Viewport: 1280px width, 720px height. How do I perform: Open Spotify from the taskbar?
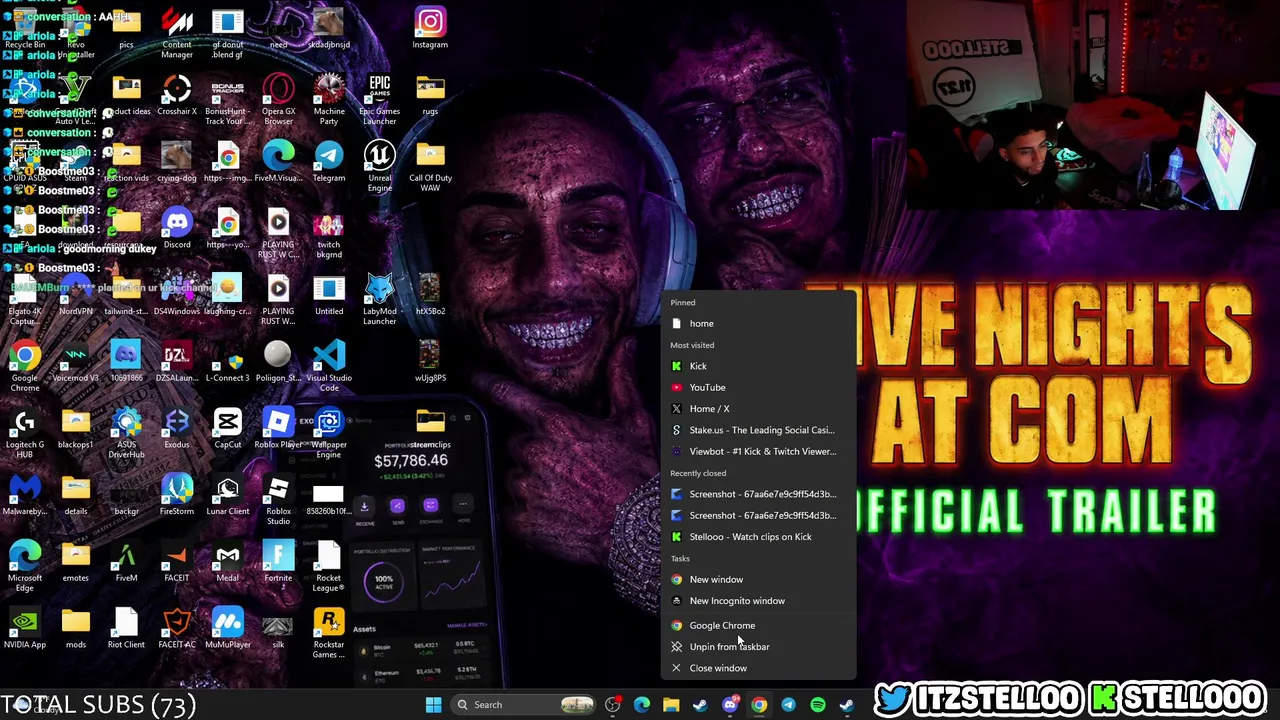[818, 705]
